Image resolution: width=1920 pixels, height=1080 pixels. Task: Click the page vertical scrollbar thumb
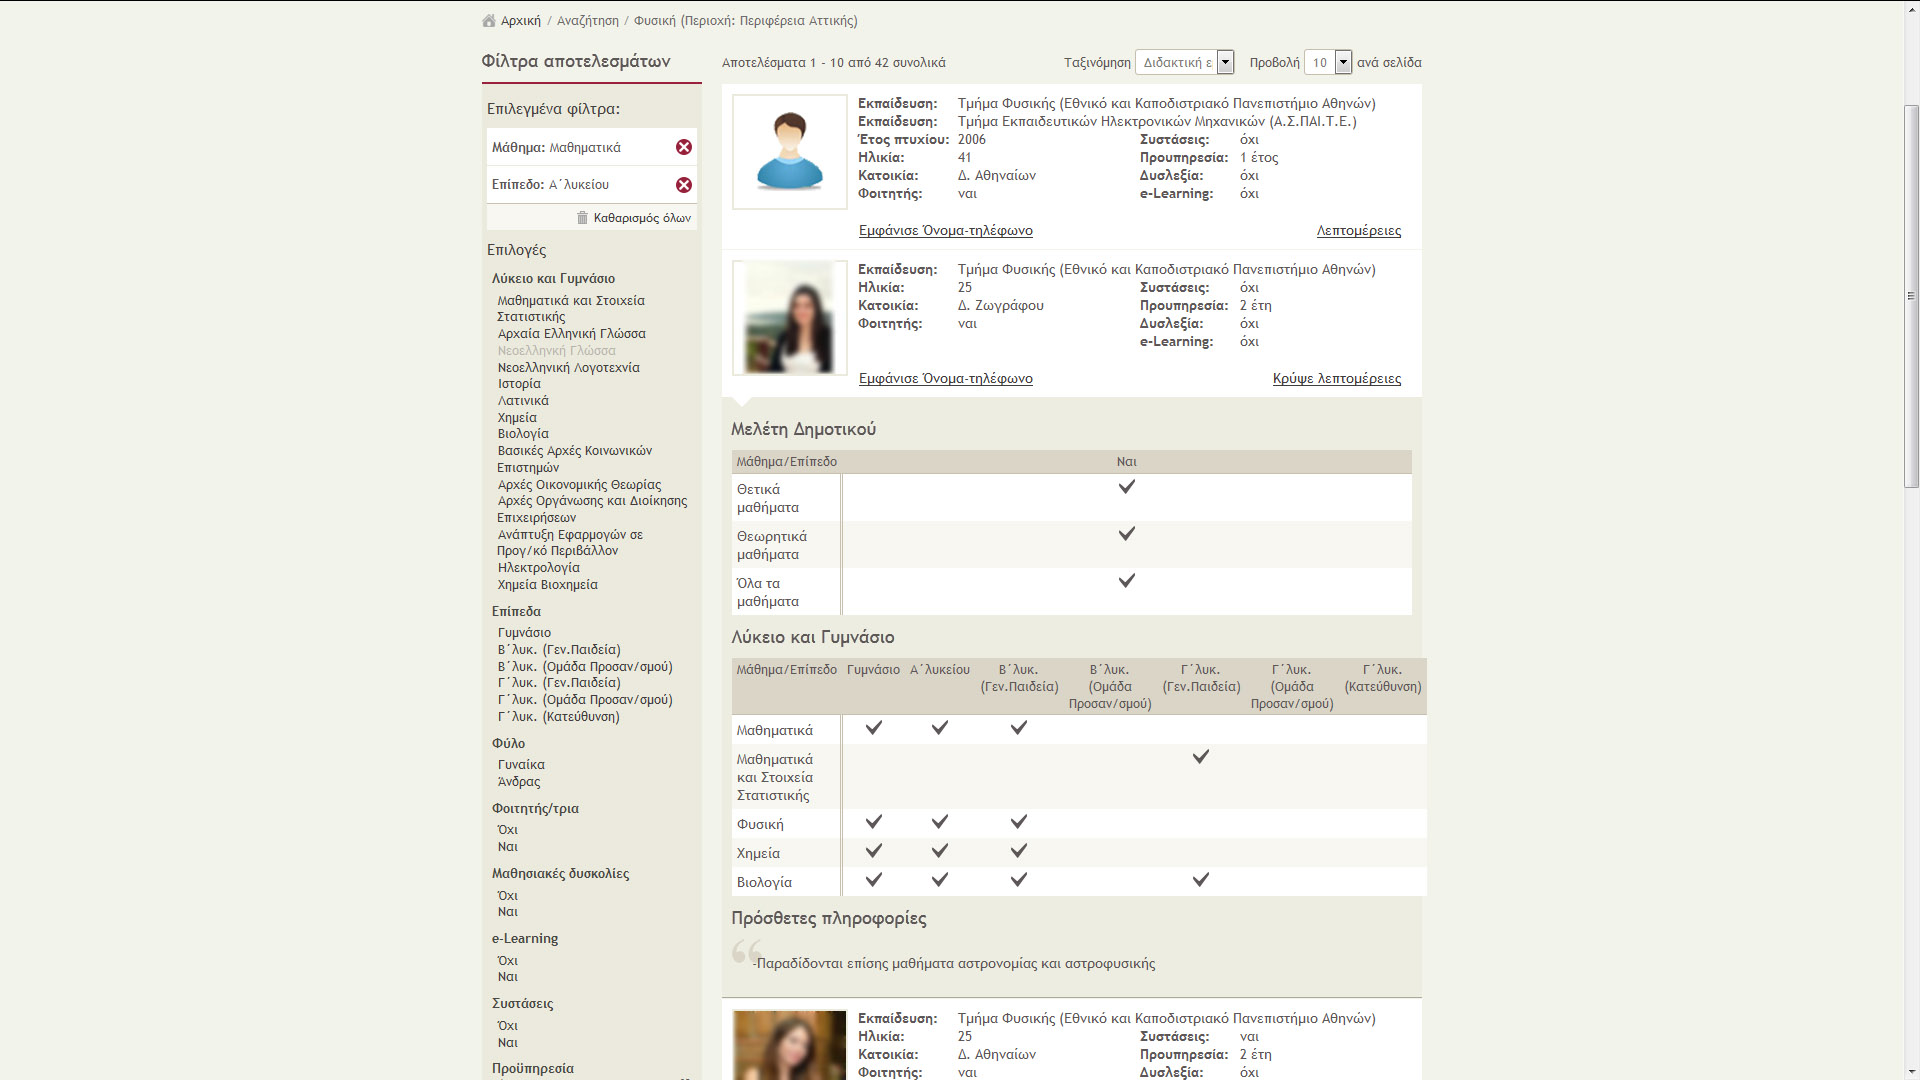click(x=1911, y=295)
